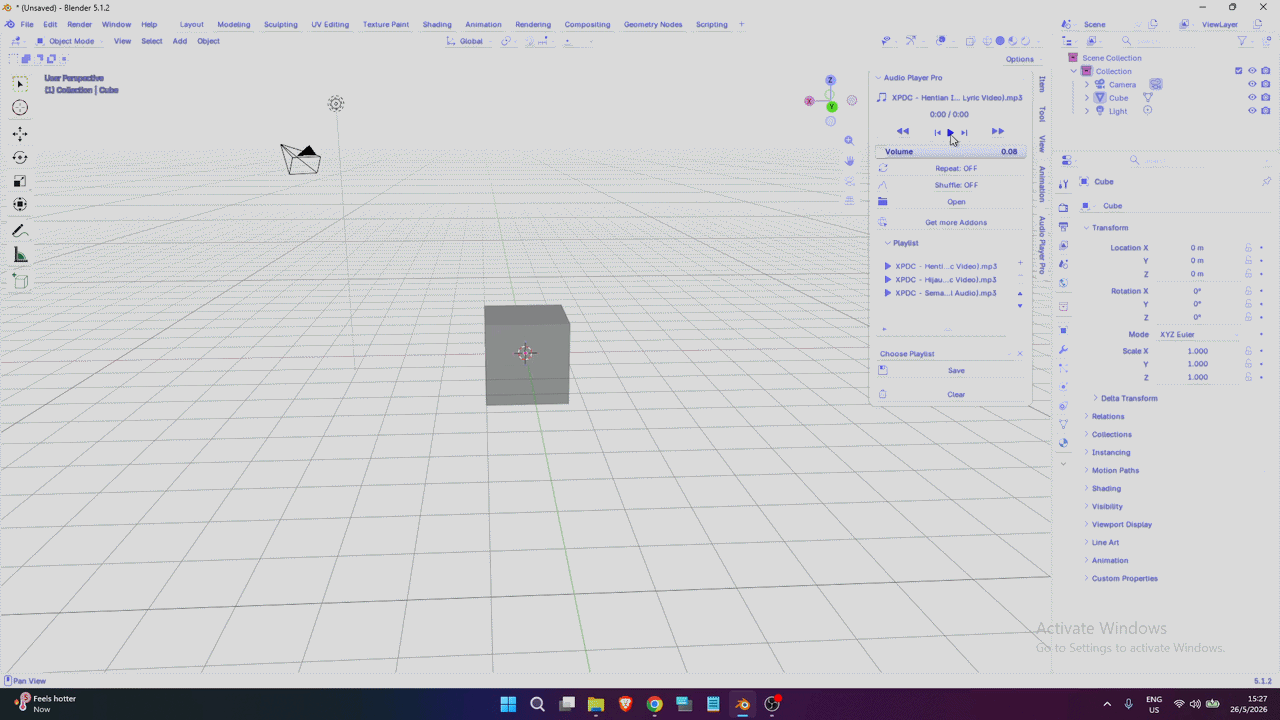
Task: Click the viewport pan hand icon
Action: pos(849,161)
